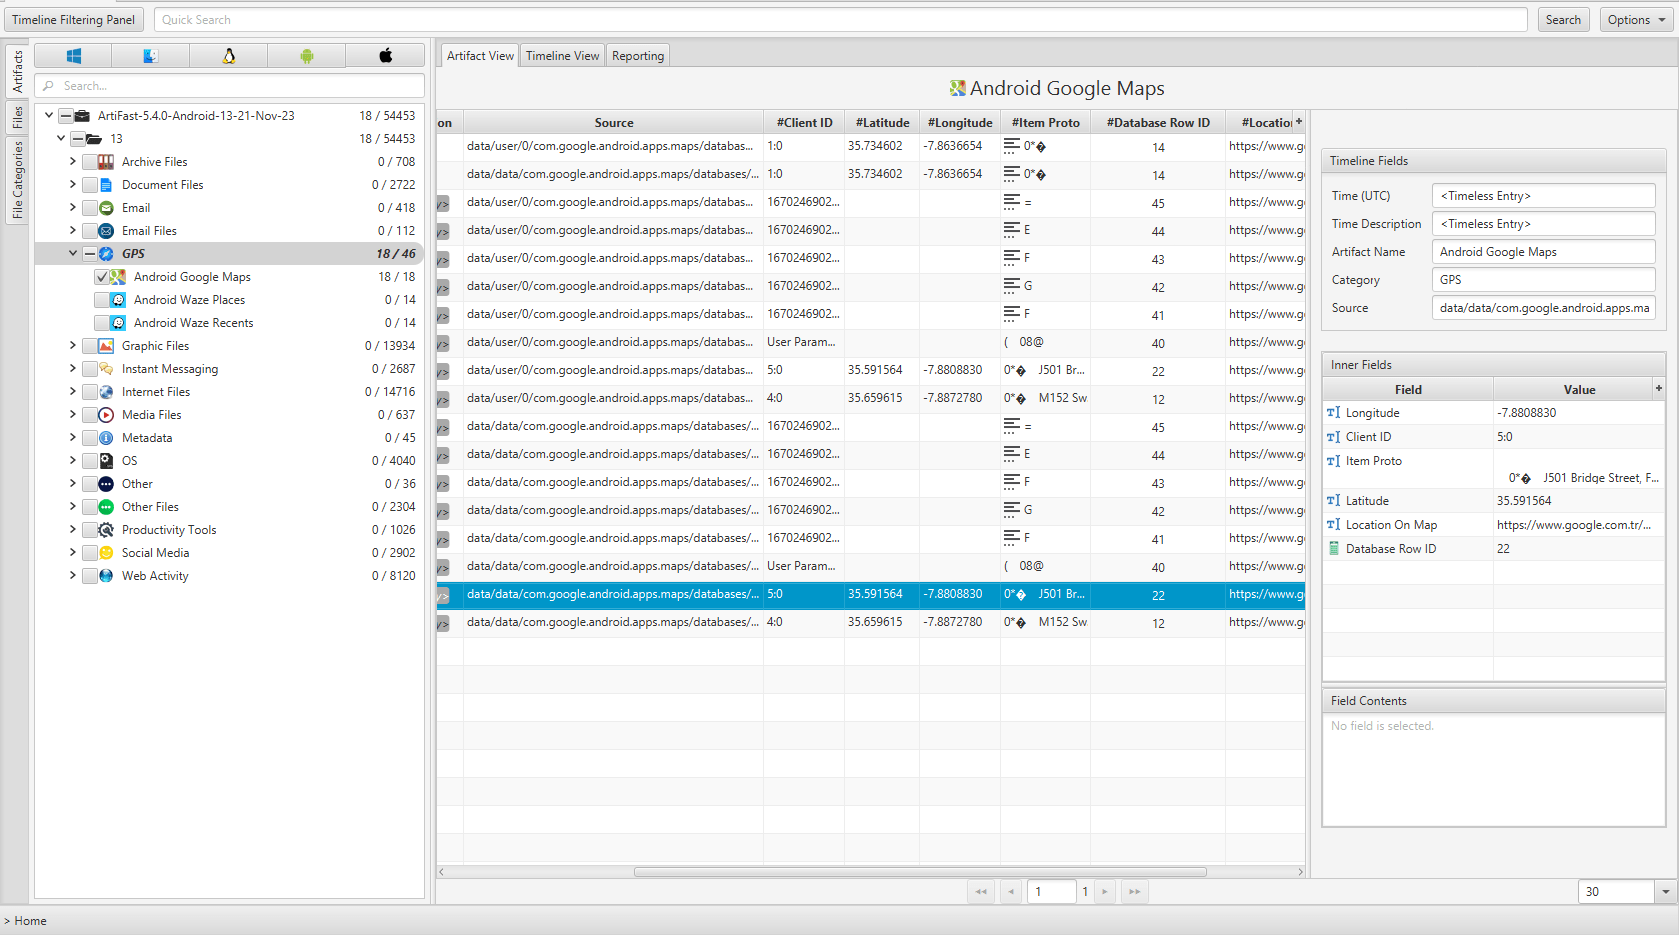Sort by the #Database Row ID column header
This screenshot has height=935, width=1679.
point(1158,123)
